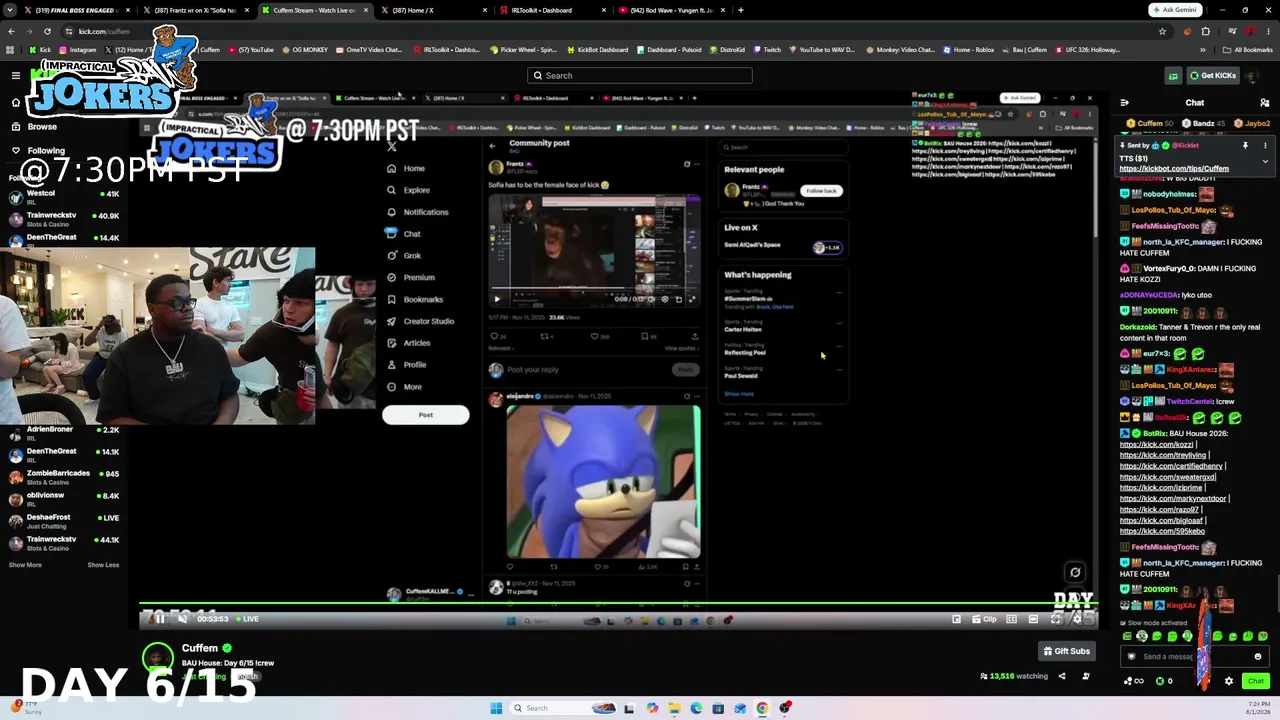Screen dimensions: 1280x720
Task: Click the pin icon on the pinned message
Action: [1245, 146]
